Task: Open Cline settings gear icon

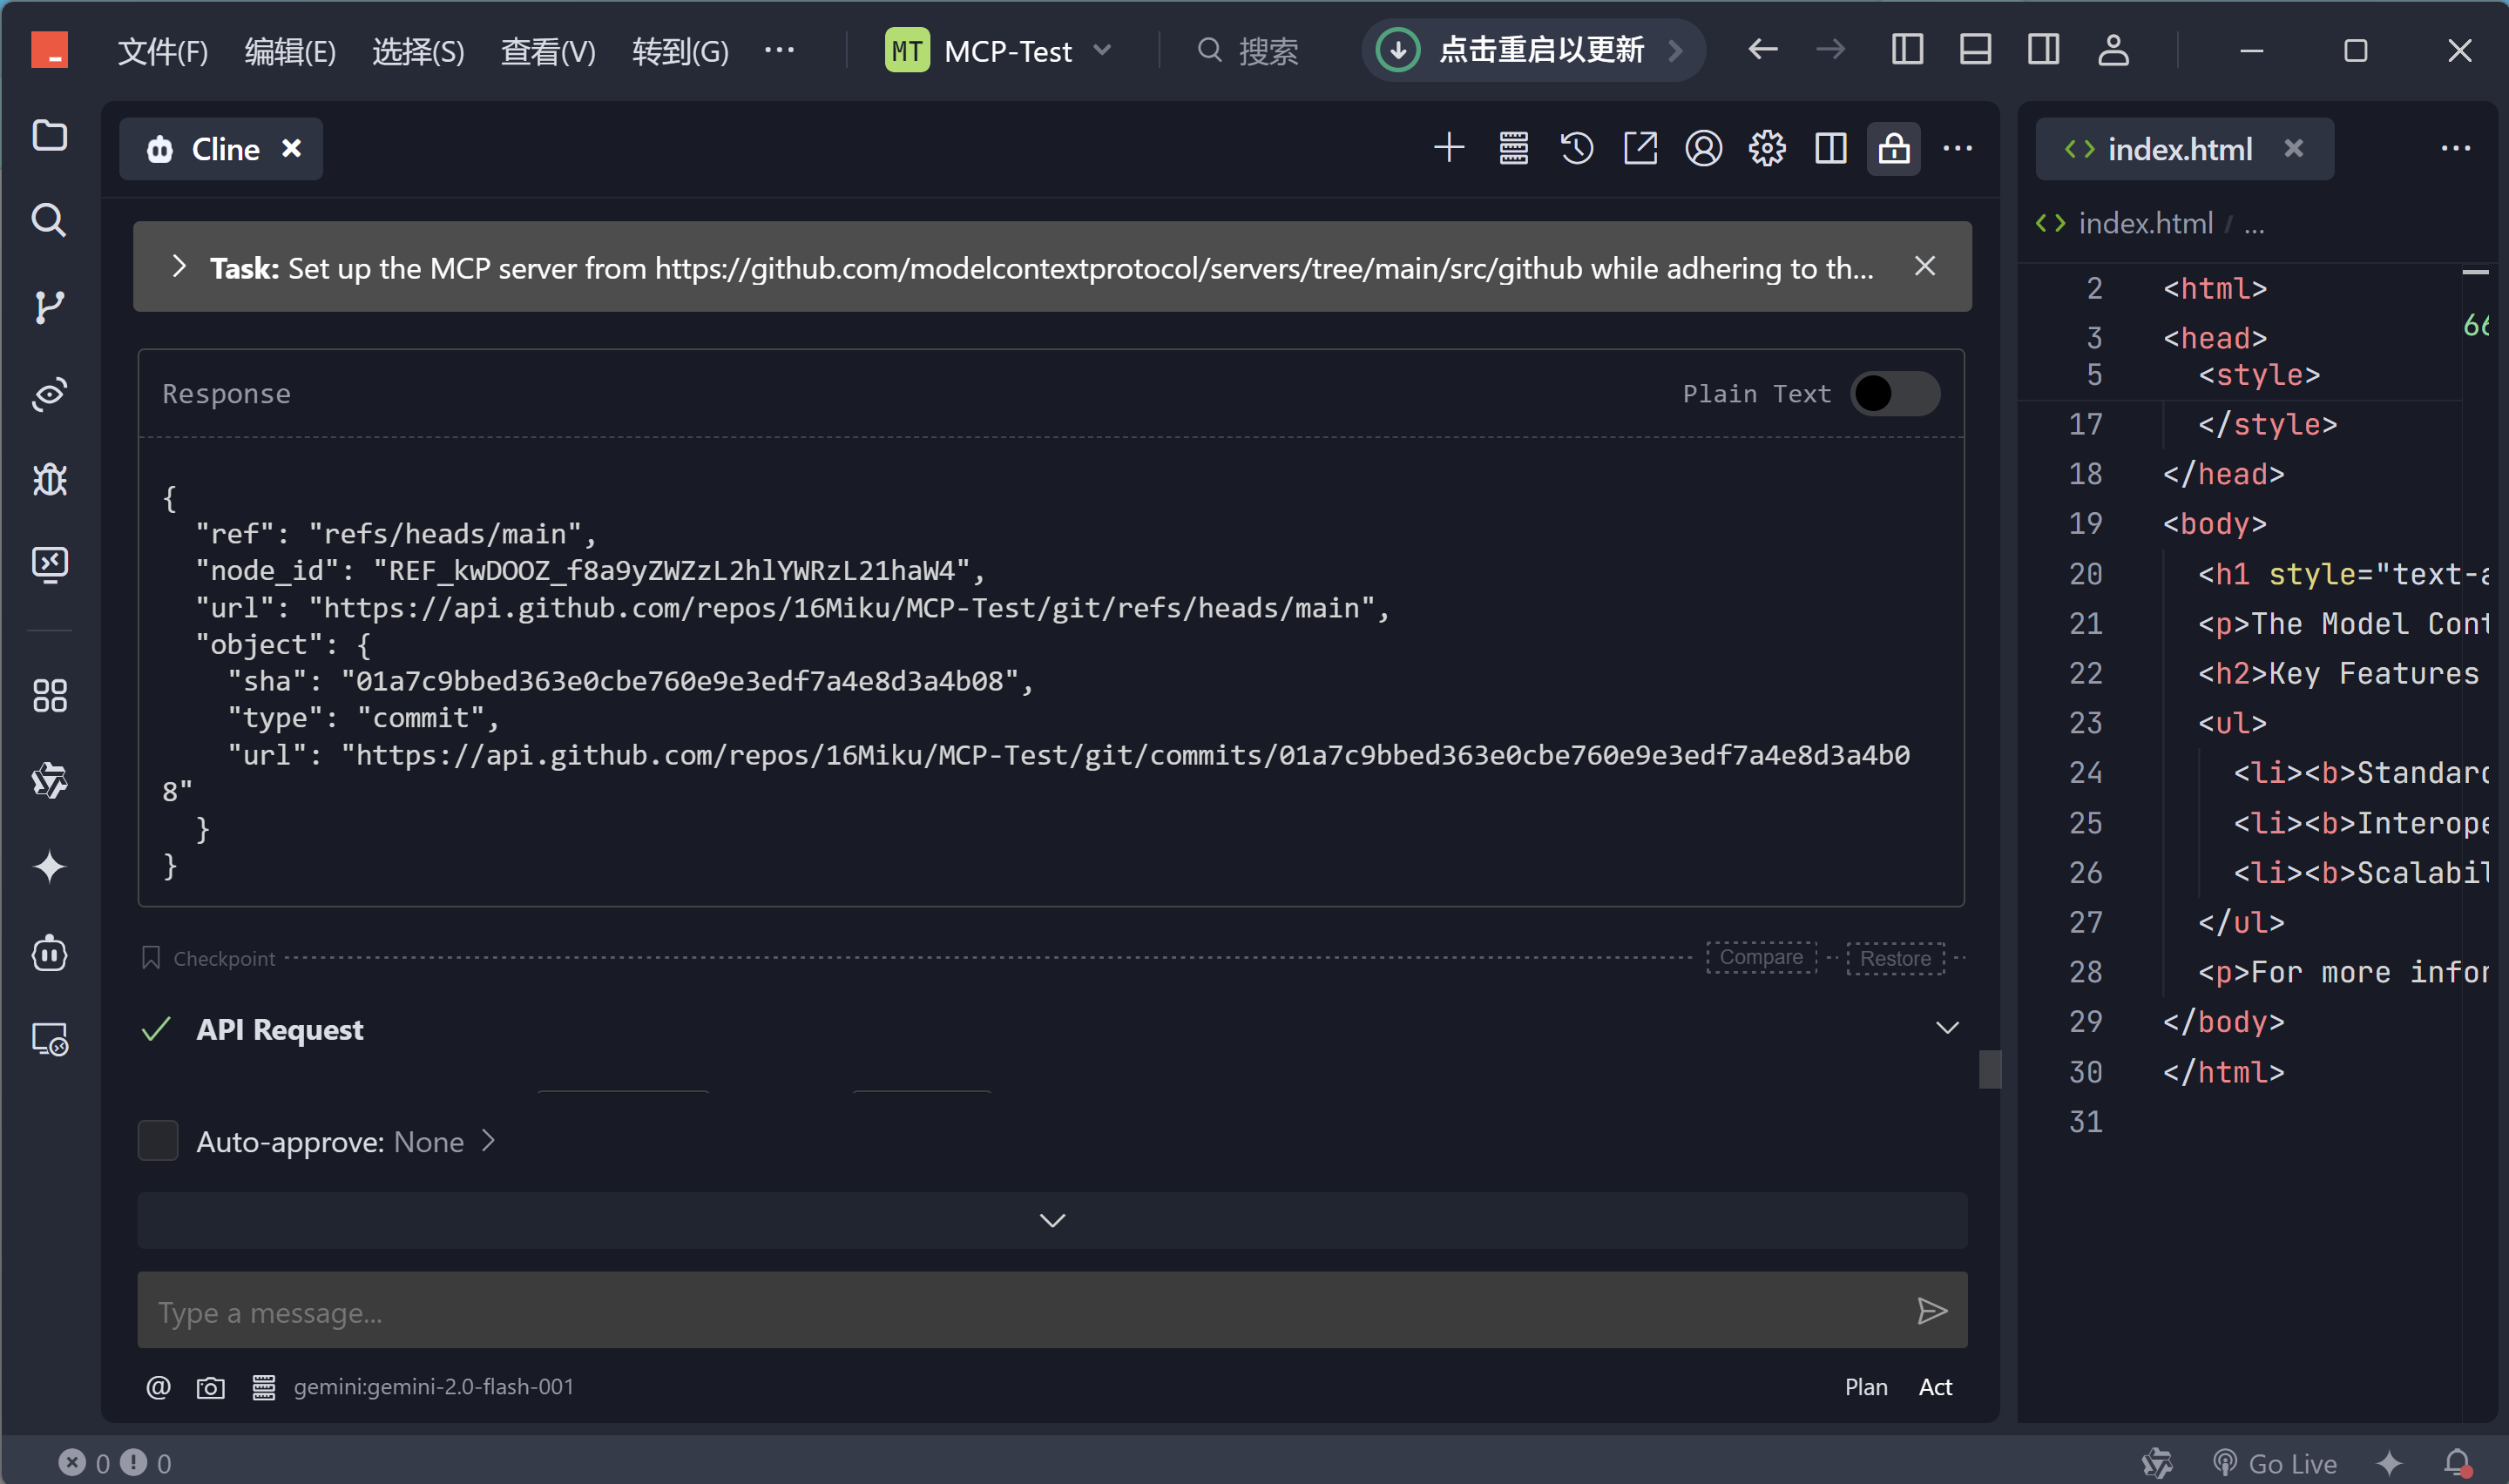Action: click(x=1767, y=149)
